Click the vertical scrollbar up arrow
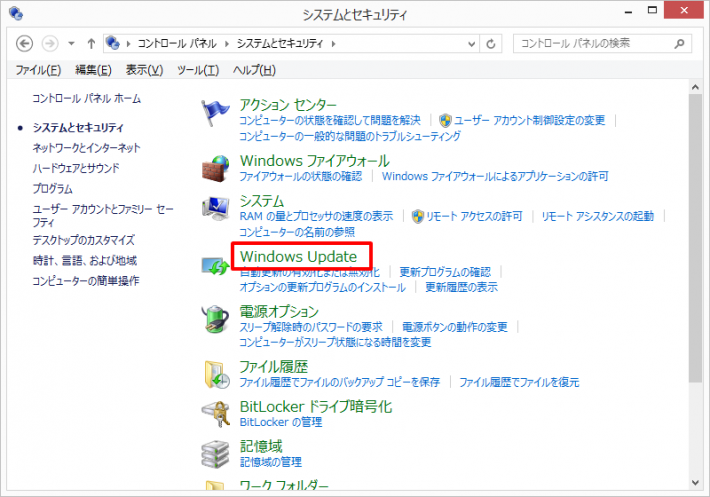 coord(696,87)
